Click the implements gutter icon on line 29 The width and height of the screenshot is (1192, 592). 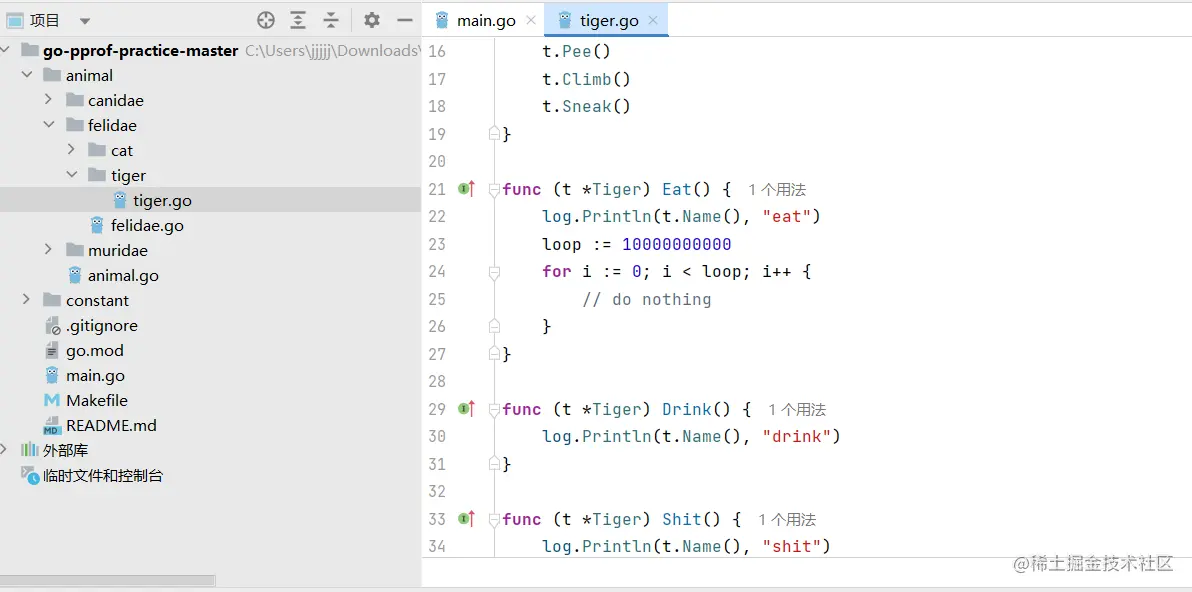click(x=466, y=409)
